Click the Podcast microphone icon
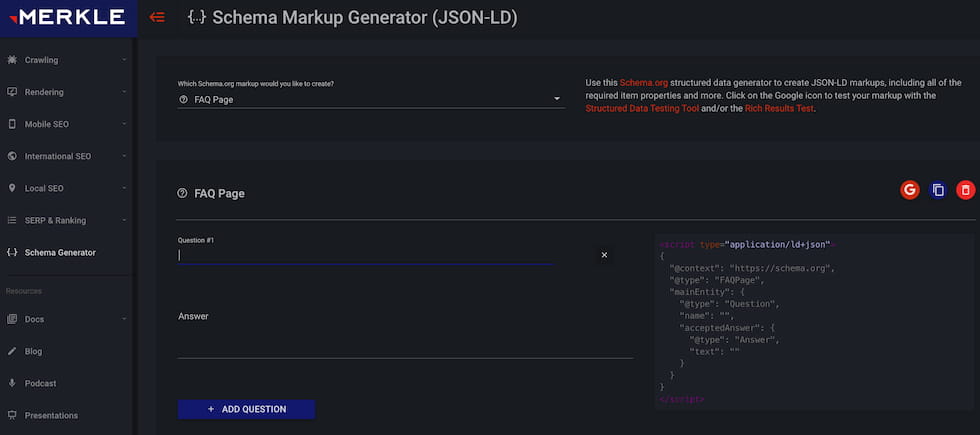The height and width of the screenshot is (435, 980). pos(12,383)
